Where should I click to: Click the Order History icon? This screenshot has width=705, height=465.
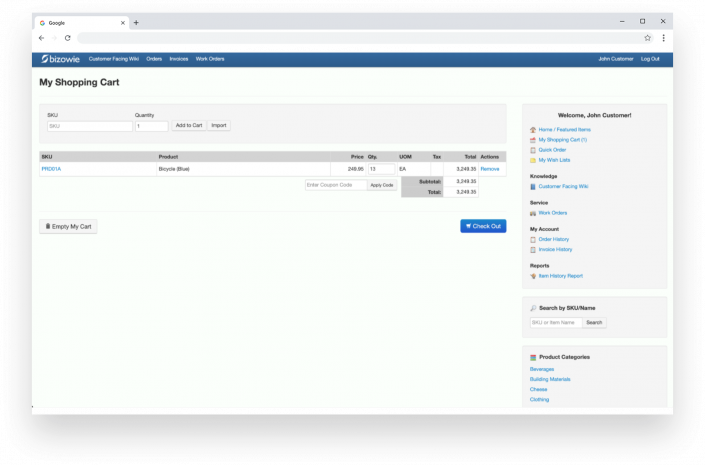(x=533, y=240)
